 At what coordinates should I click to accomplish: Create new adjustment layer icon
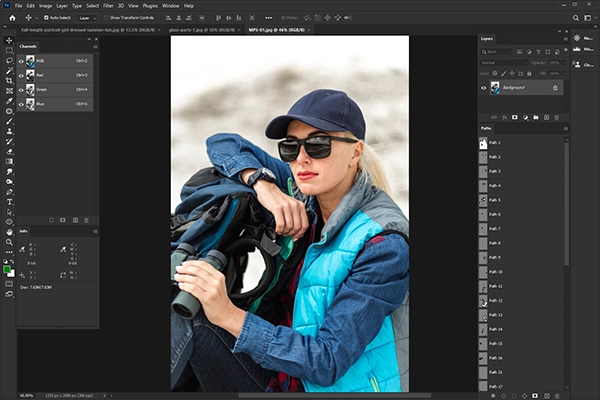(525, 118)
